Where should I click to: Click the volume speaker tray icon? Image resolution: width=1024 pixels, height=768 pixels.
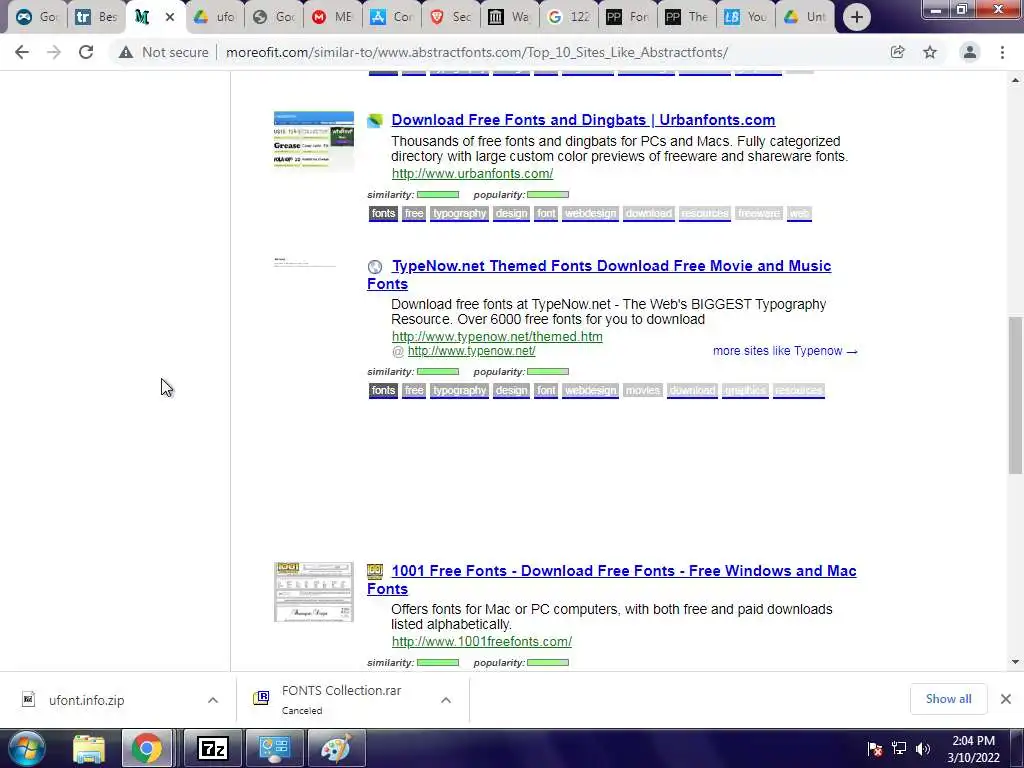point(922,749)
